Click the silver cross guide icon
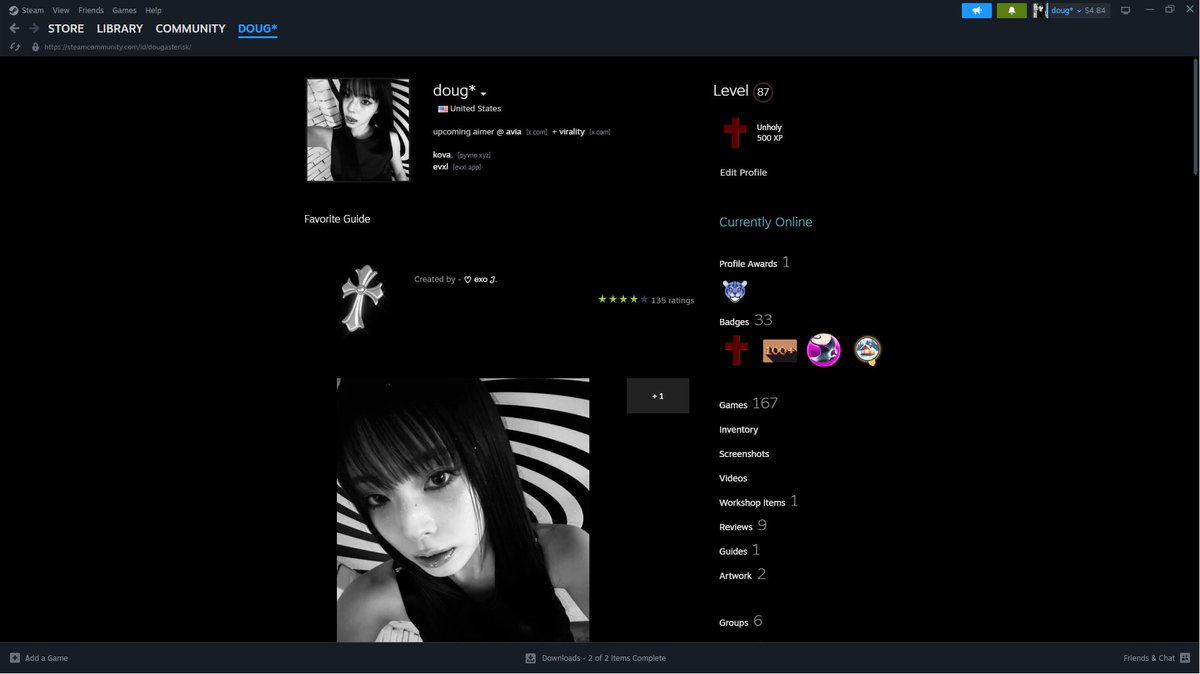1200x674 pixels. point(362,298)
